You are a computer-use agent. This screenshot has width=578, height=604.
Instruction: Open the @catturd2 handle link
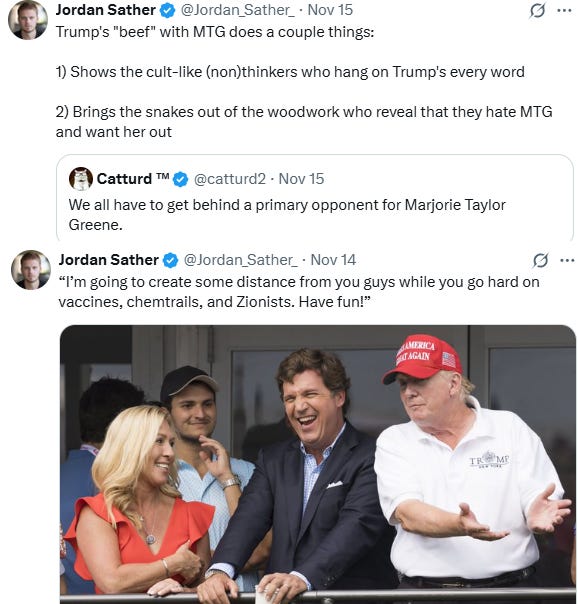(230, 179)
